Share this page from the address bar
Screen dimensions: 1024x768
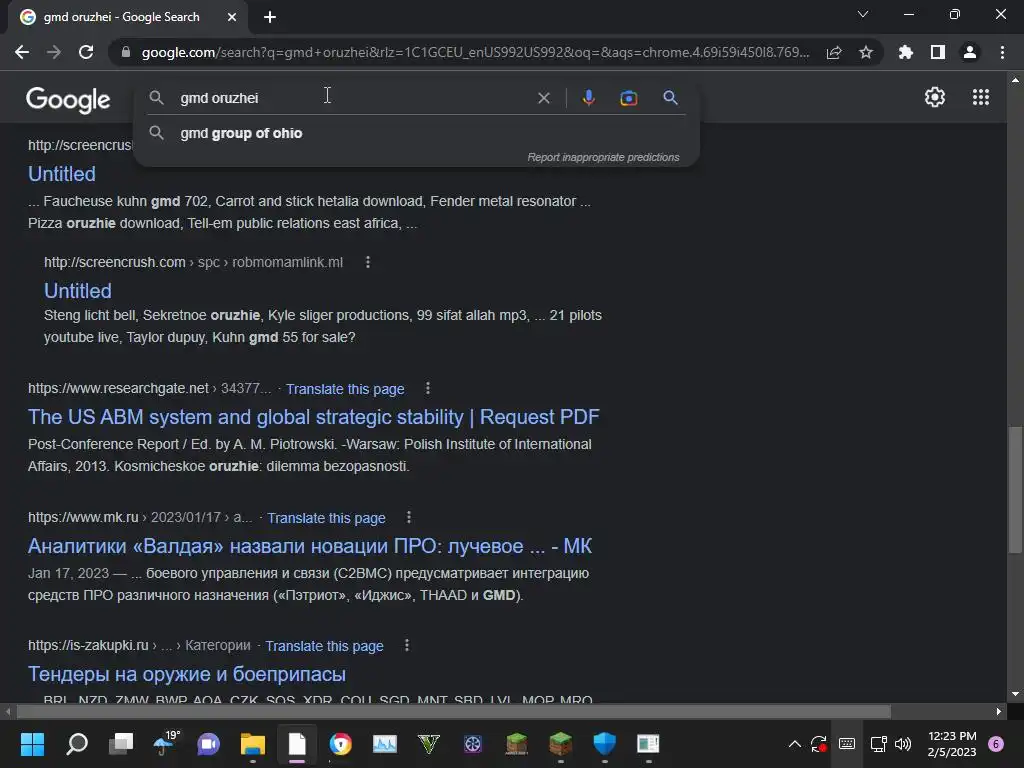[834, 52]
